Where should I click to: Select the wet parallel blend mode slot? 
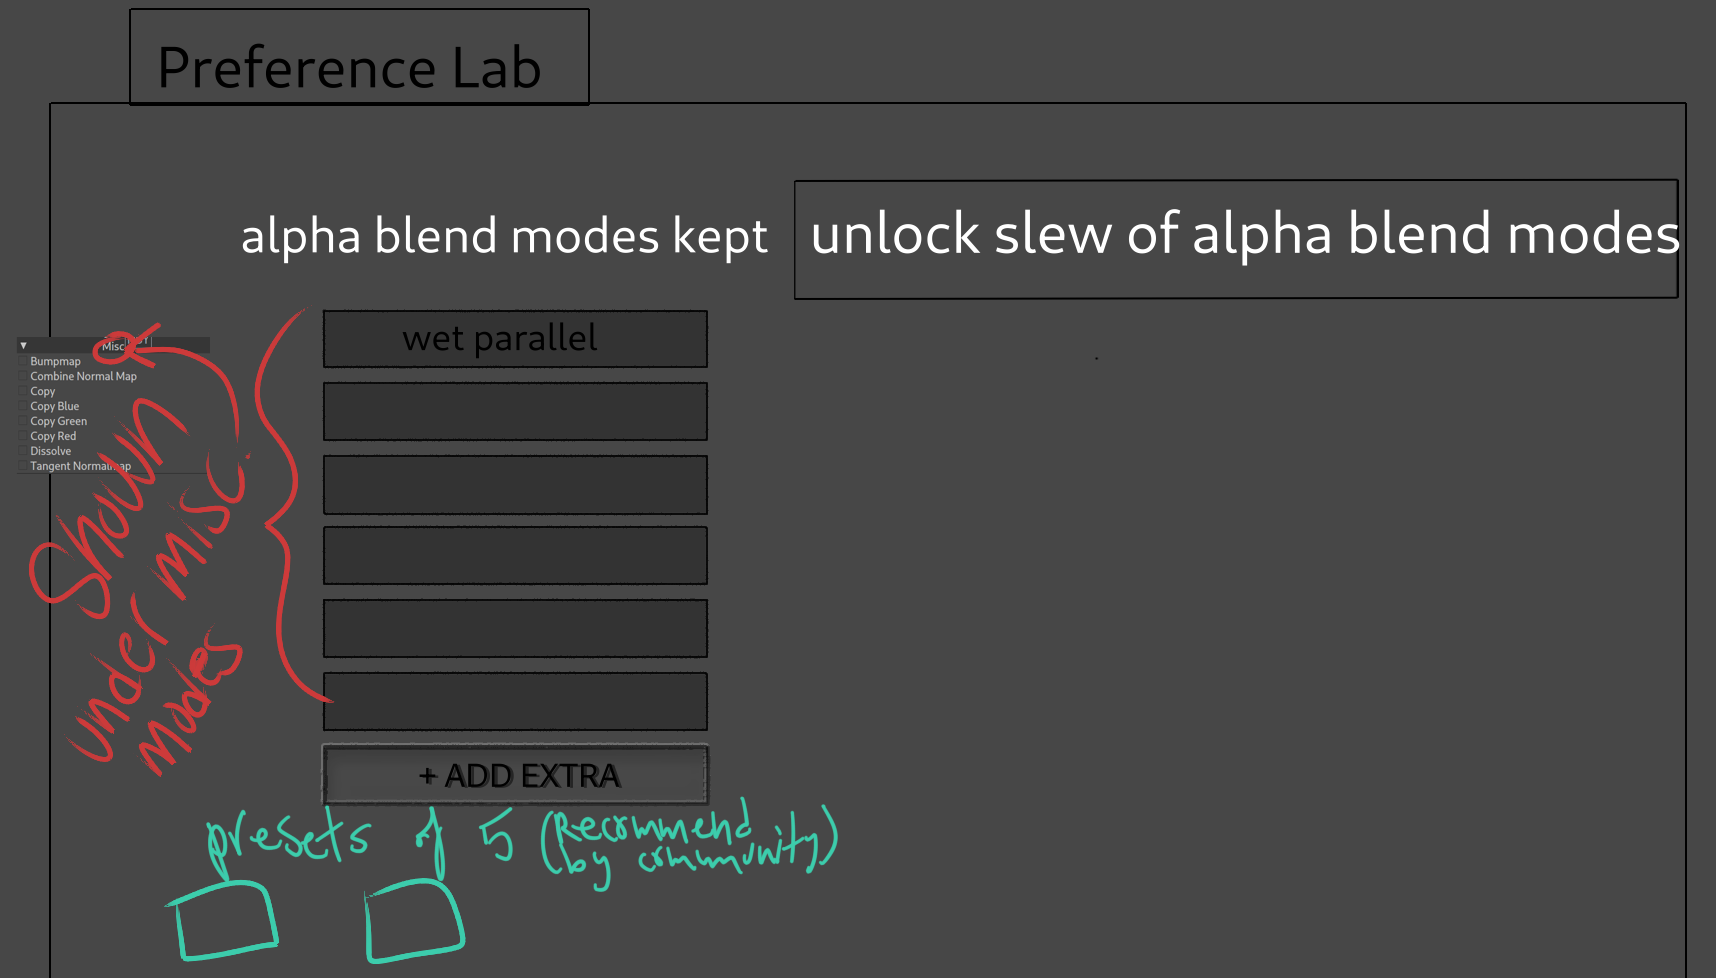tap(515, 339)
